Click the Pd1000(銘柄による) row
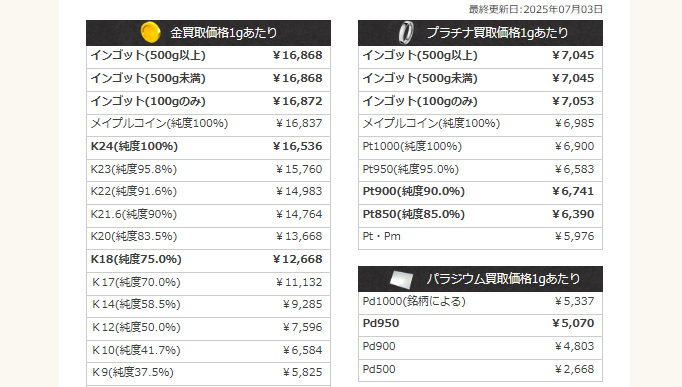 pyautogui.click(x=480, y=302)
